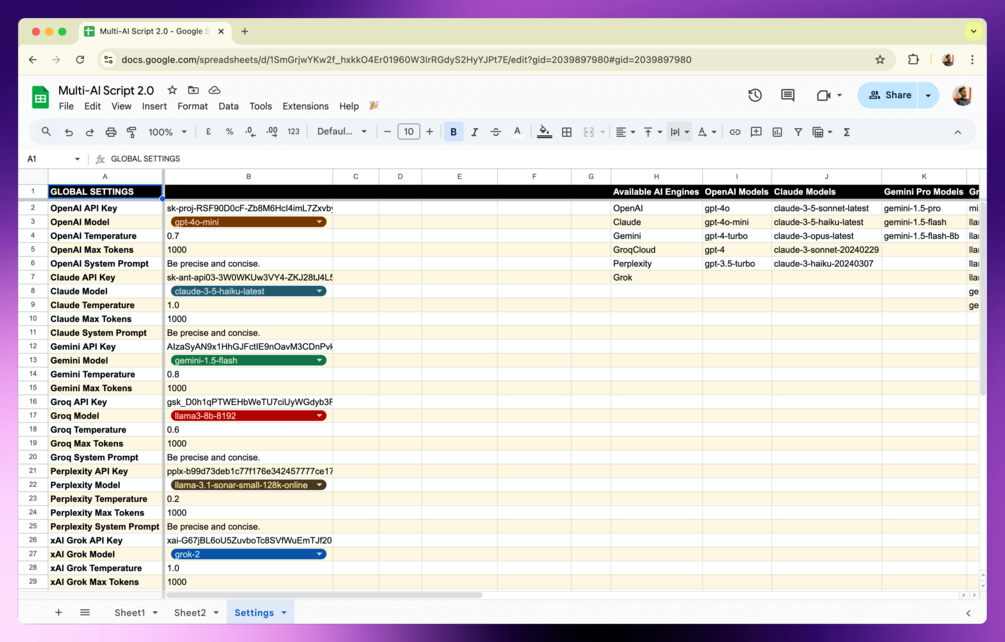This screenshot has height=642, width=1005.
Task: Click the browser reload button
Action: click(80, 60)
